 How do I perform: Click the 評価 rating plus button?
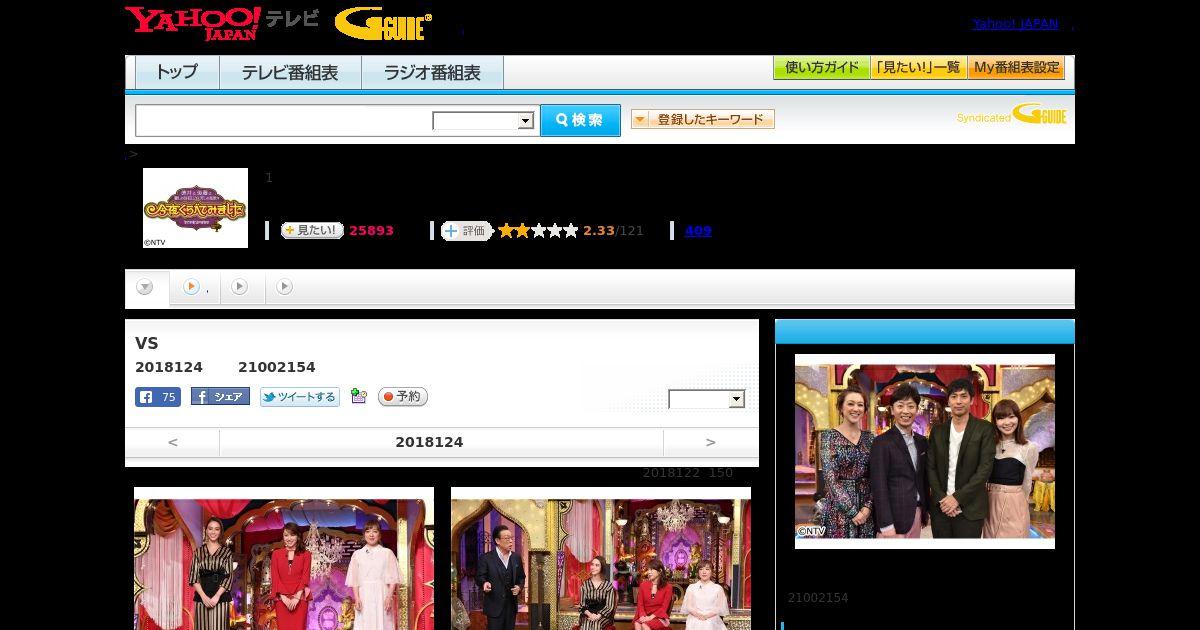point(467,231)
